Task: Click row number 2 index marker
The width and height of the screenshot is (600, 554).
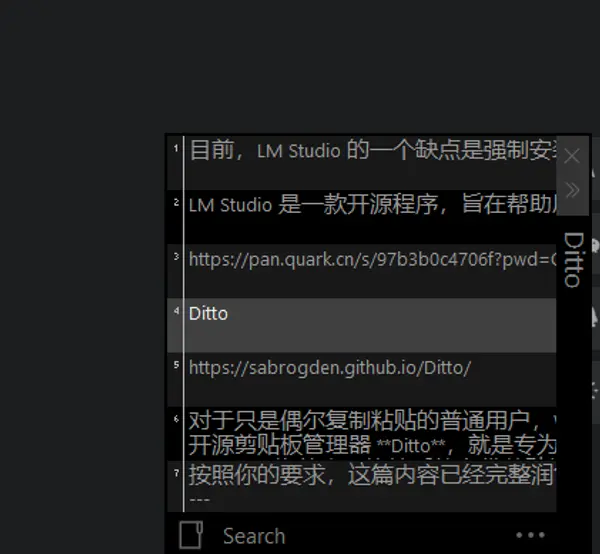Action: click(176, 202)
